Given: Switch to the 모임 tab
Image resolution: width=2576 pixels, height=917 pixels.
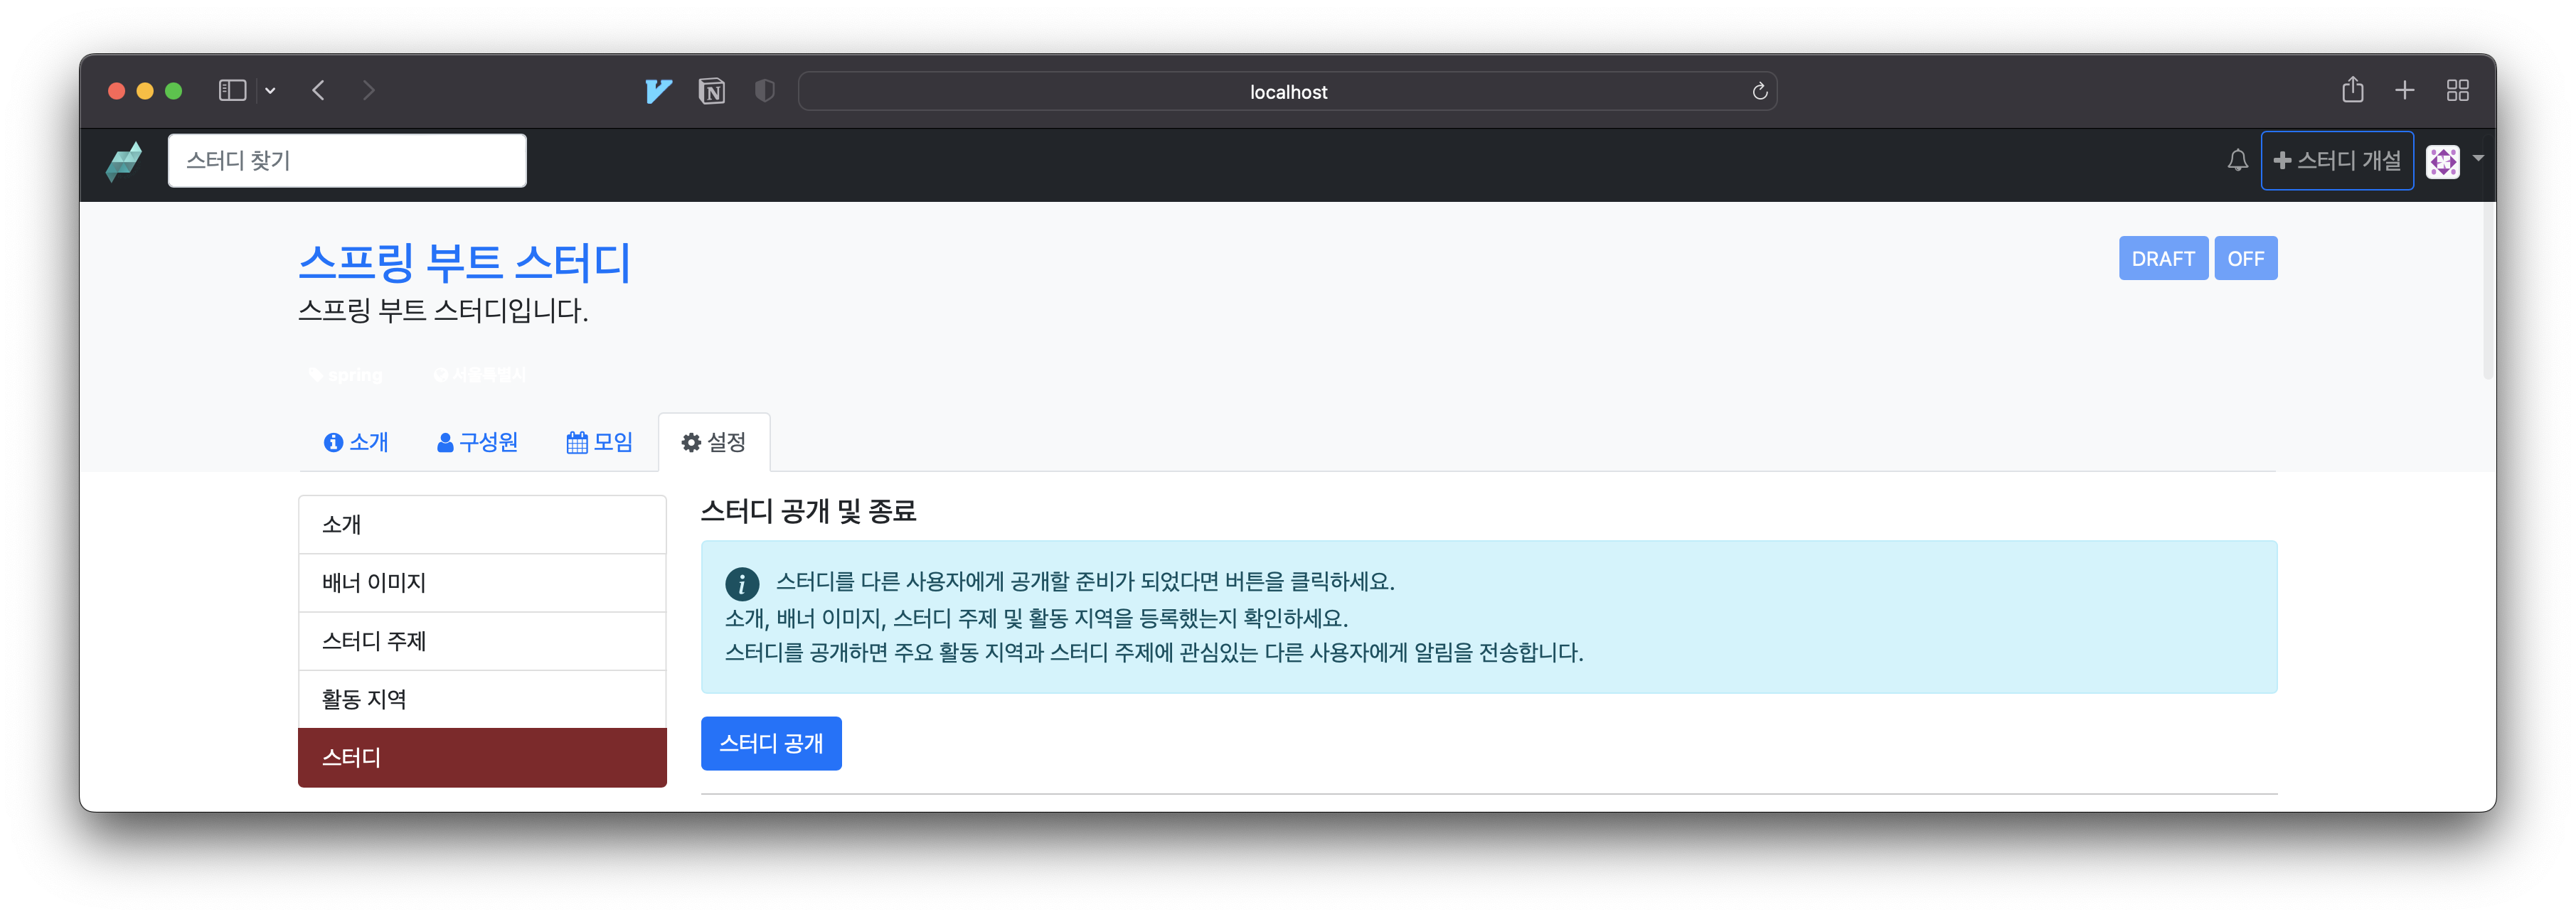Looking at the screenshot, I should tap(599, 442).
